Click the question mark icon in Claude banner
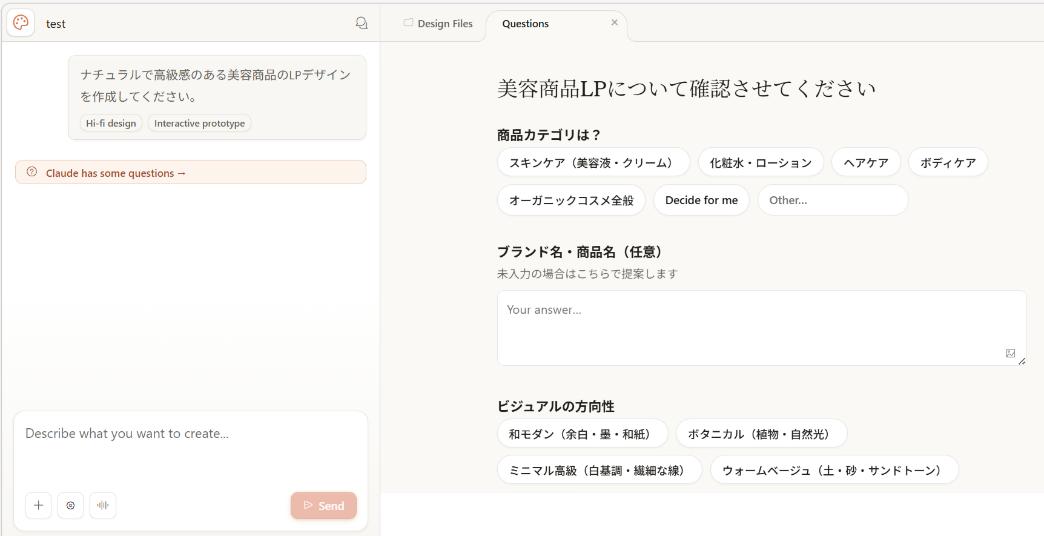Screen dimensions: 1044x536 pyautogui.click(x=31, y=172)
